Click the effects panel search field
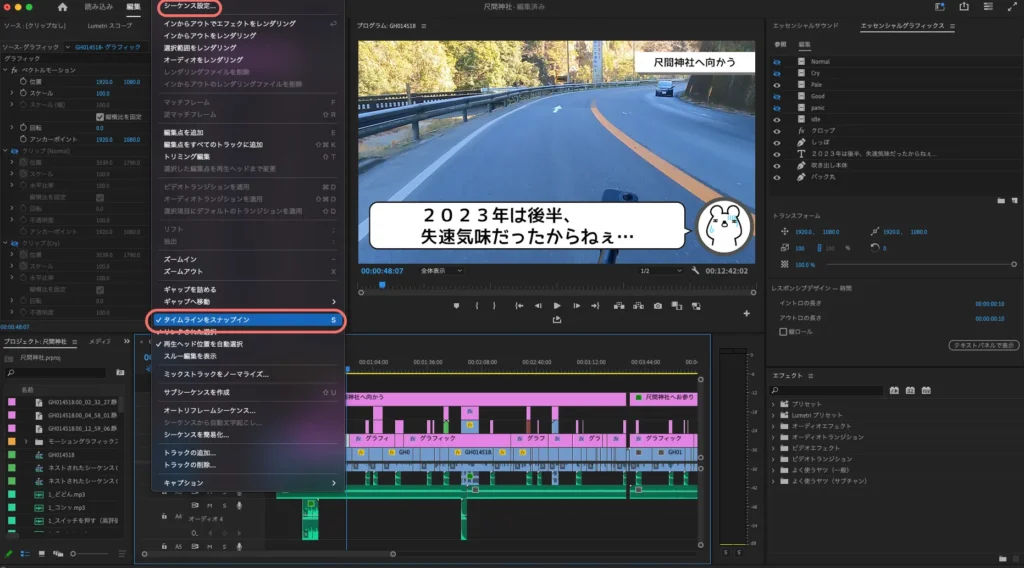Screen dimensions: 1024x568 (826, 390)
